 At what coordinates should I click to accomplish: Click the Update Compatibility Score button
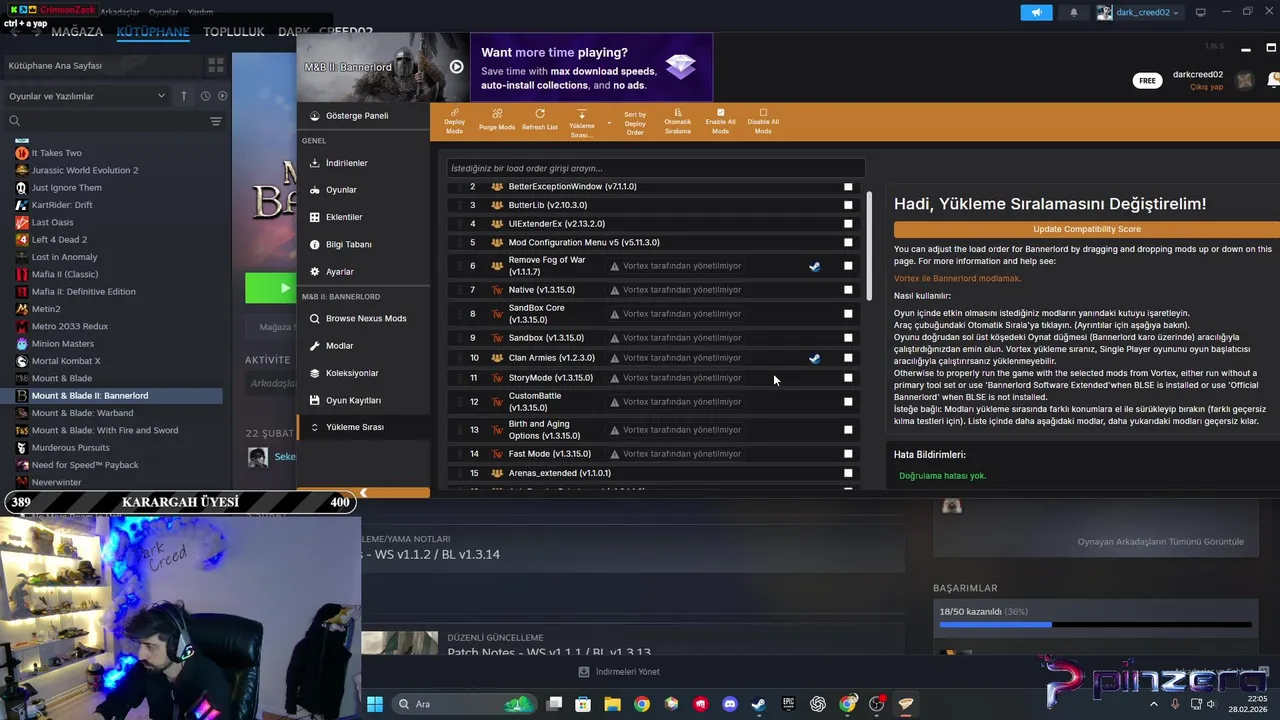pos(1086,229)
